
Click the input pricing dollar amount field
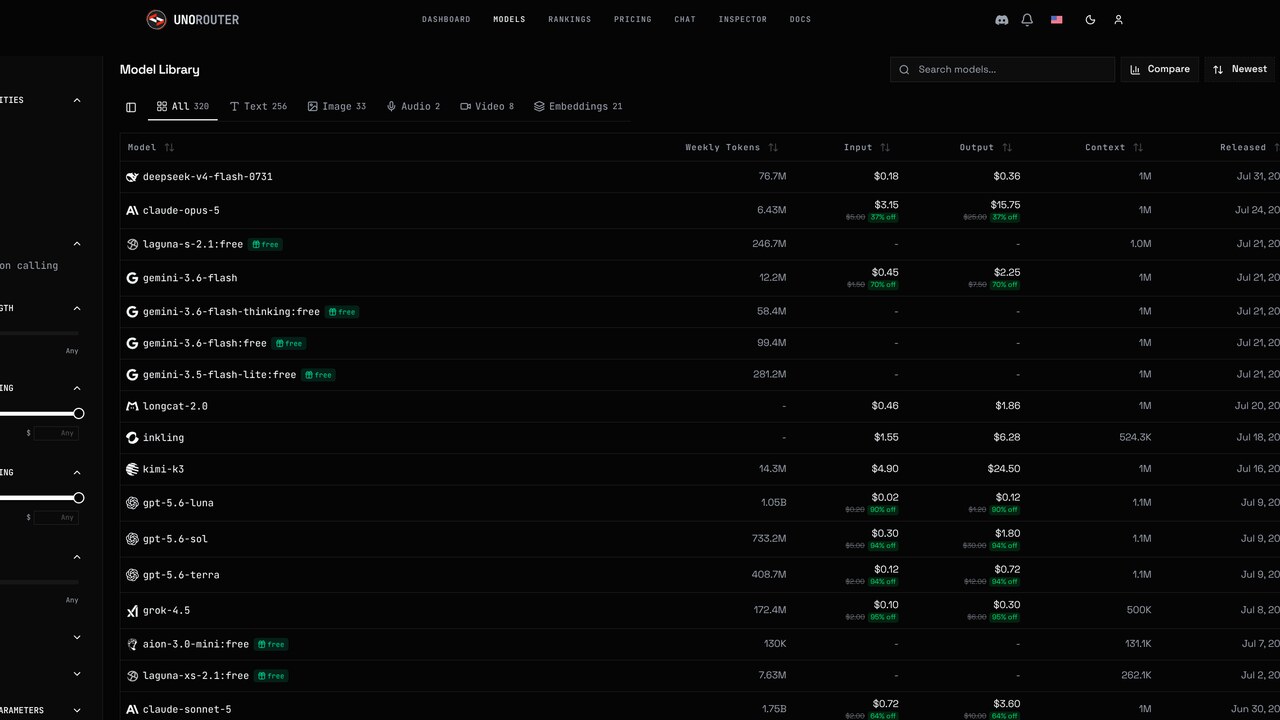(x=56, y=433)
